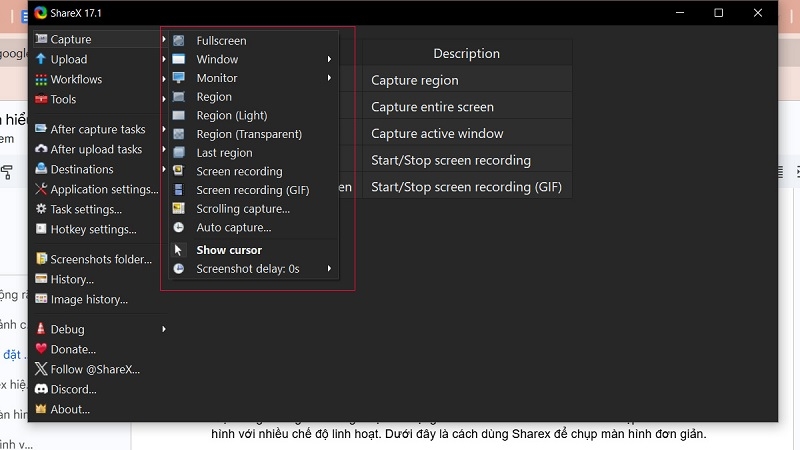The width and height of the screenshot is (800, 450).
Task: Click the Screen recording (GIF) film icon
Action: (179, 190)
